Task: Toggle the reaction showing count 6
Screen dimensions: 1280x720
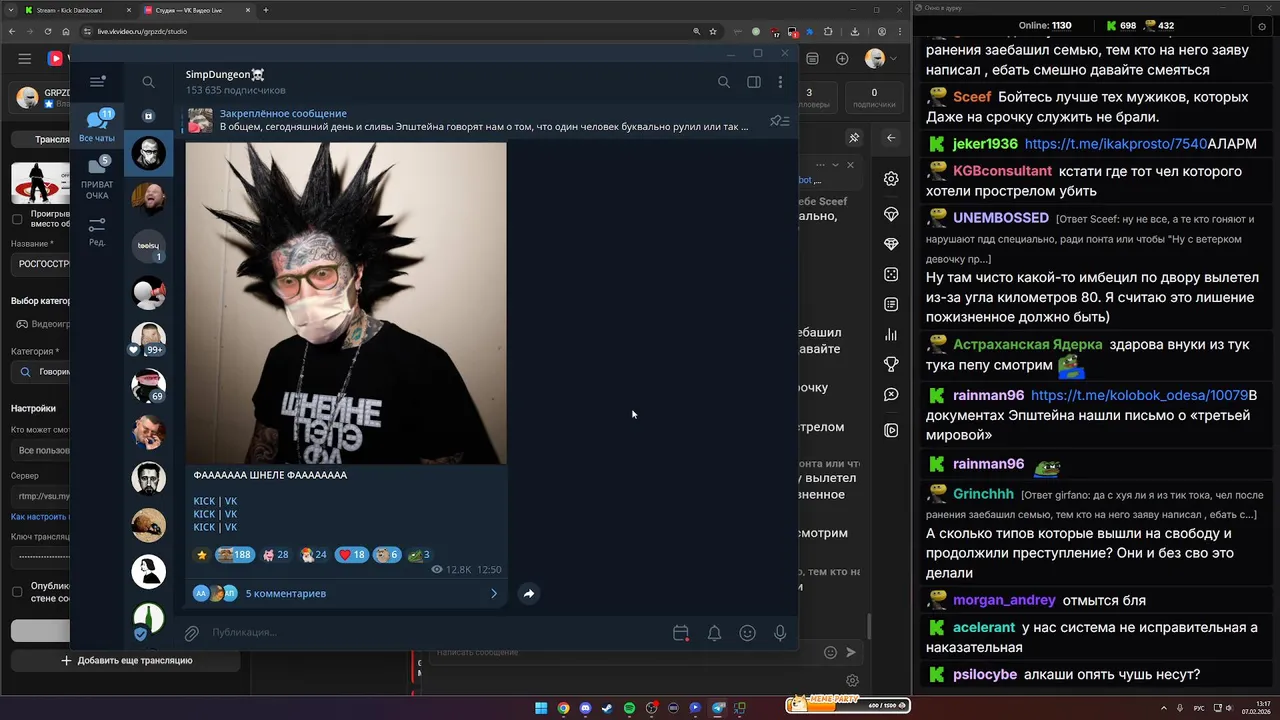Action: point(386,555)
